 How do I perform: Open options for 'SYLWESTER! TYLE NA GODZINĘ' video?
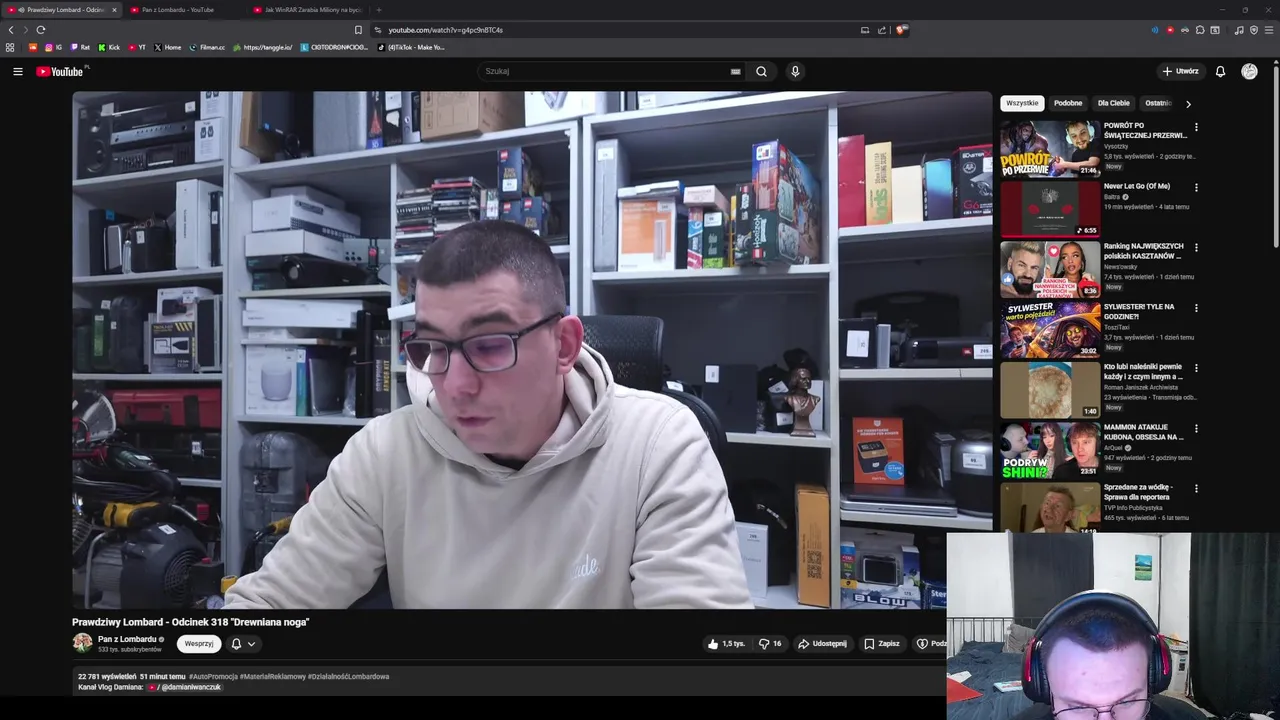pos(1196,307)
